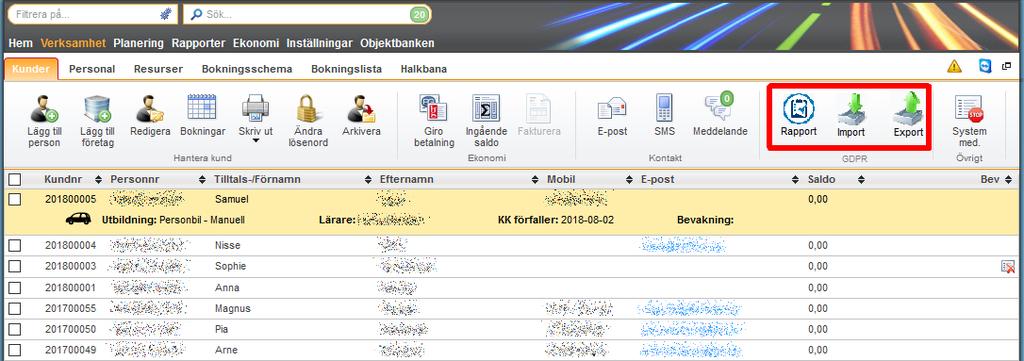Check box for customer 201800004 Nisse
Image resolution: width=1024 pixels, height=361 pixels.
(14, 245)
